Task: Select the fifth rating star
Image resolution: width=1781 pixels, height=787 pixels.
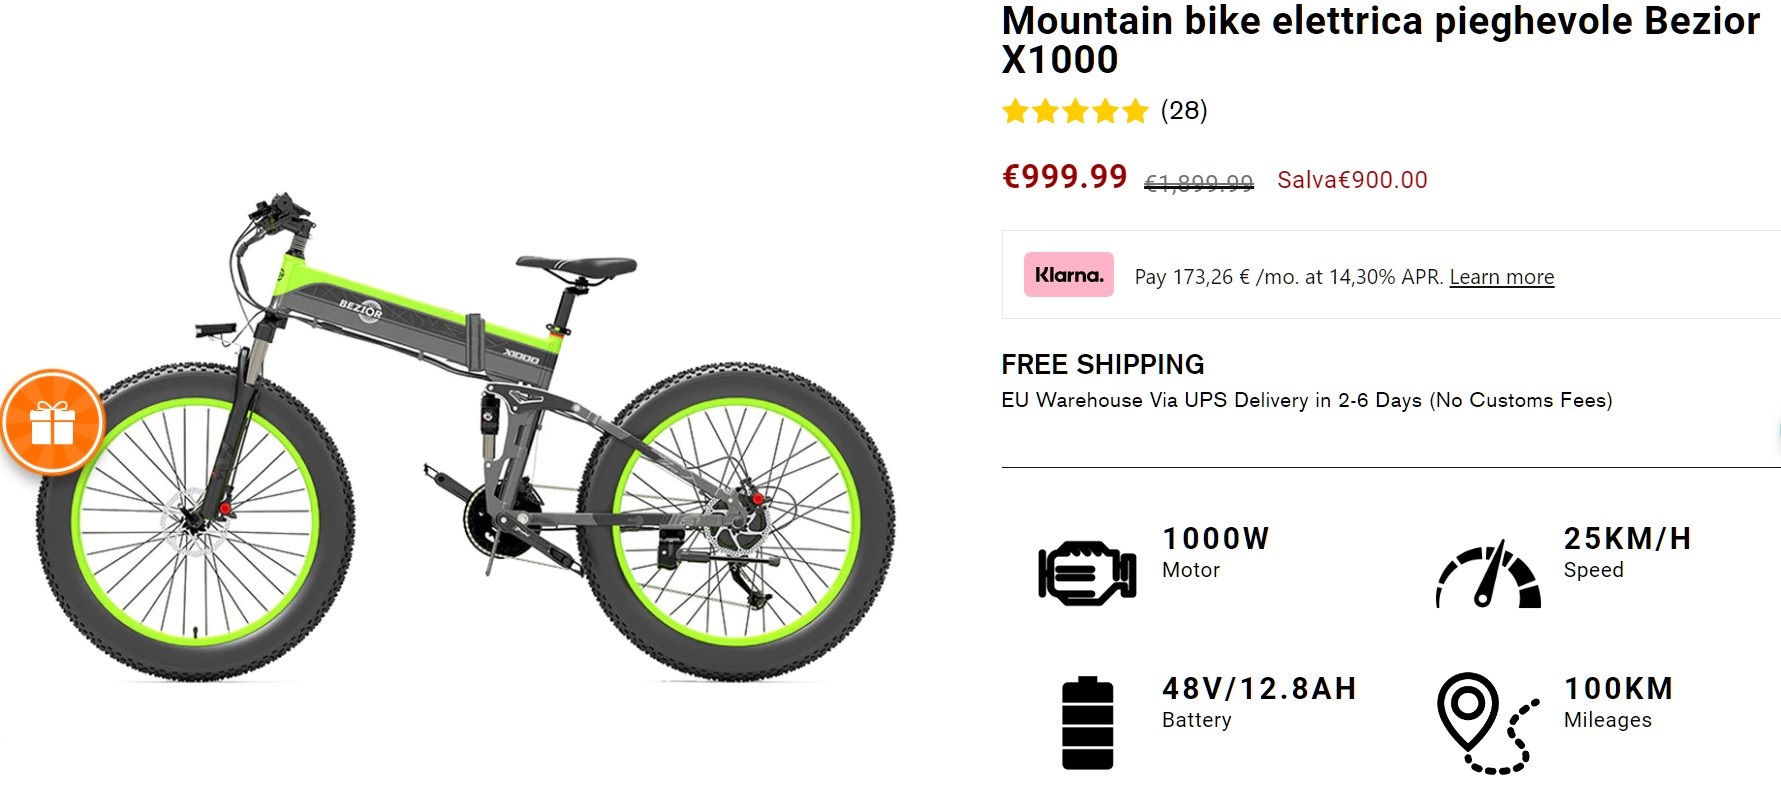Action: click(x=1135, y=112)
